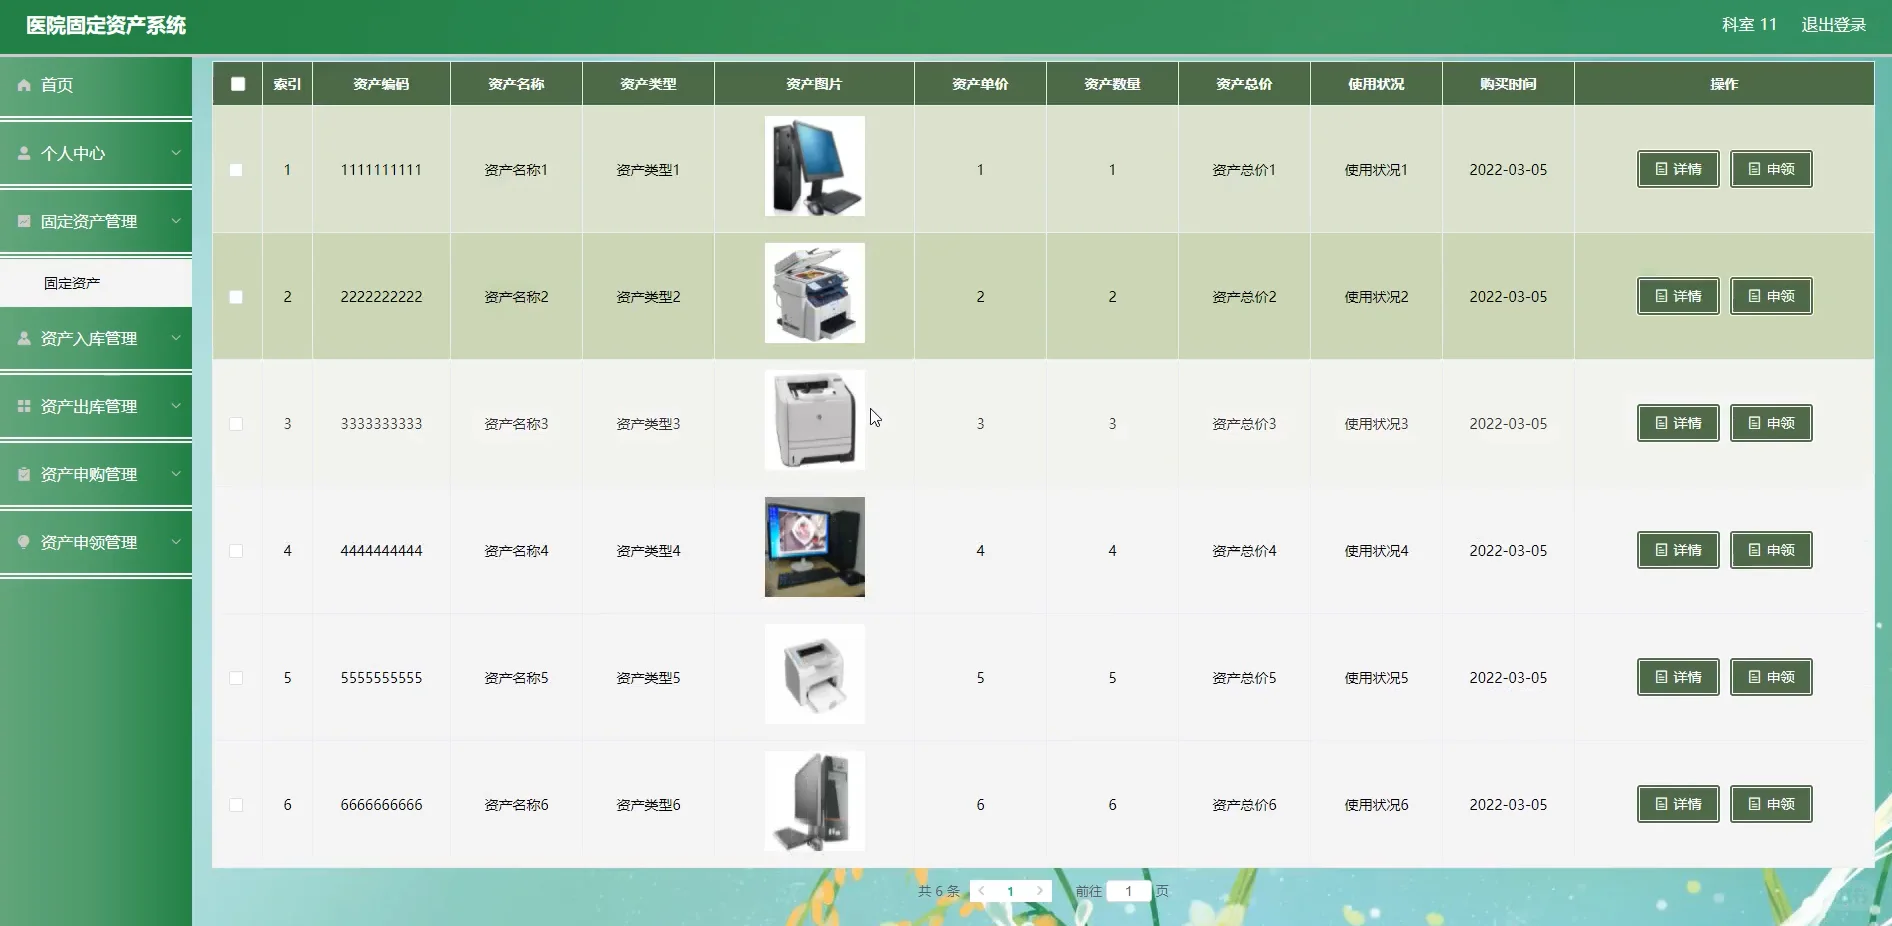The image size is (1892, 926).
Task: Click the 使用状况 column header
Action: point(1376,84)
